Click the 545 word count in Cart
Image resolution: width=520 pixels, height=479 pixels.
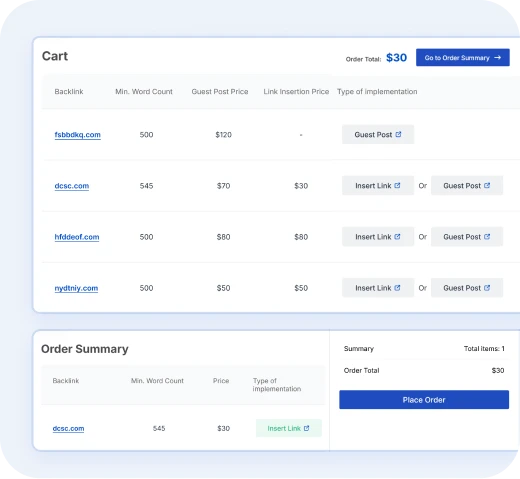146,186
